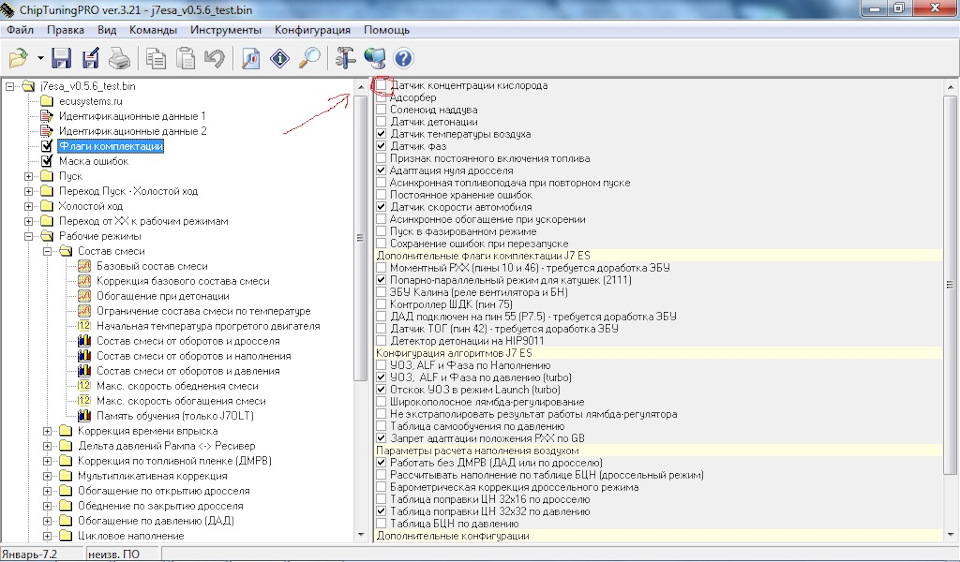Open file using the folder toolbar icon

[18, 58]
